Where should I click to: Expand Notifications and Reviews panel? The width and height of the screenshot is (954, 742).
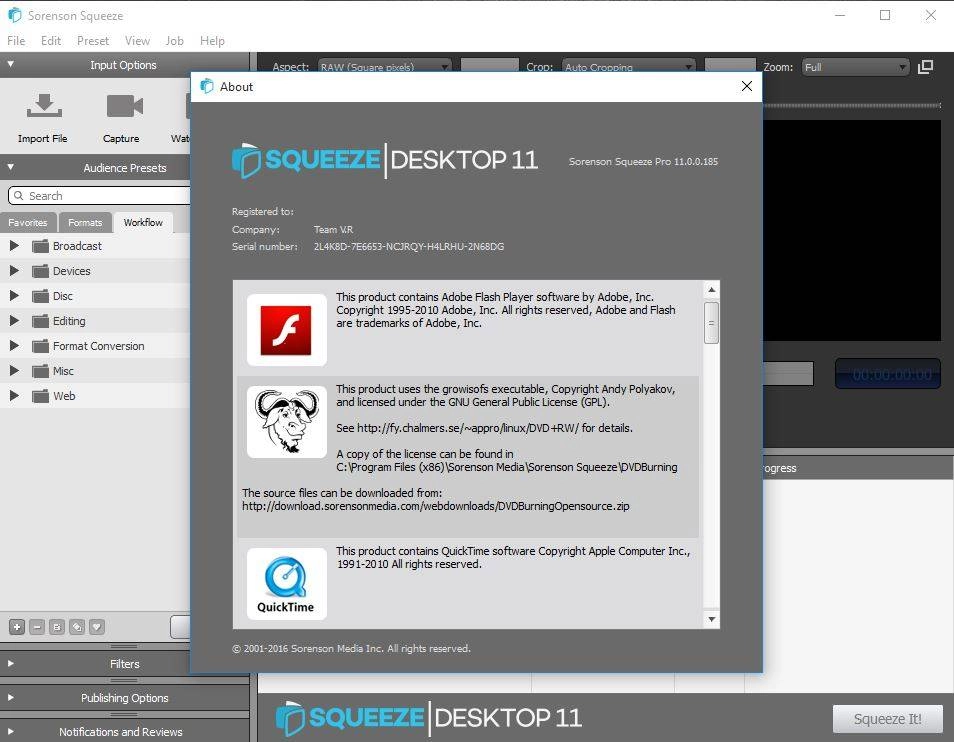point(10,732)
